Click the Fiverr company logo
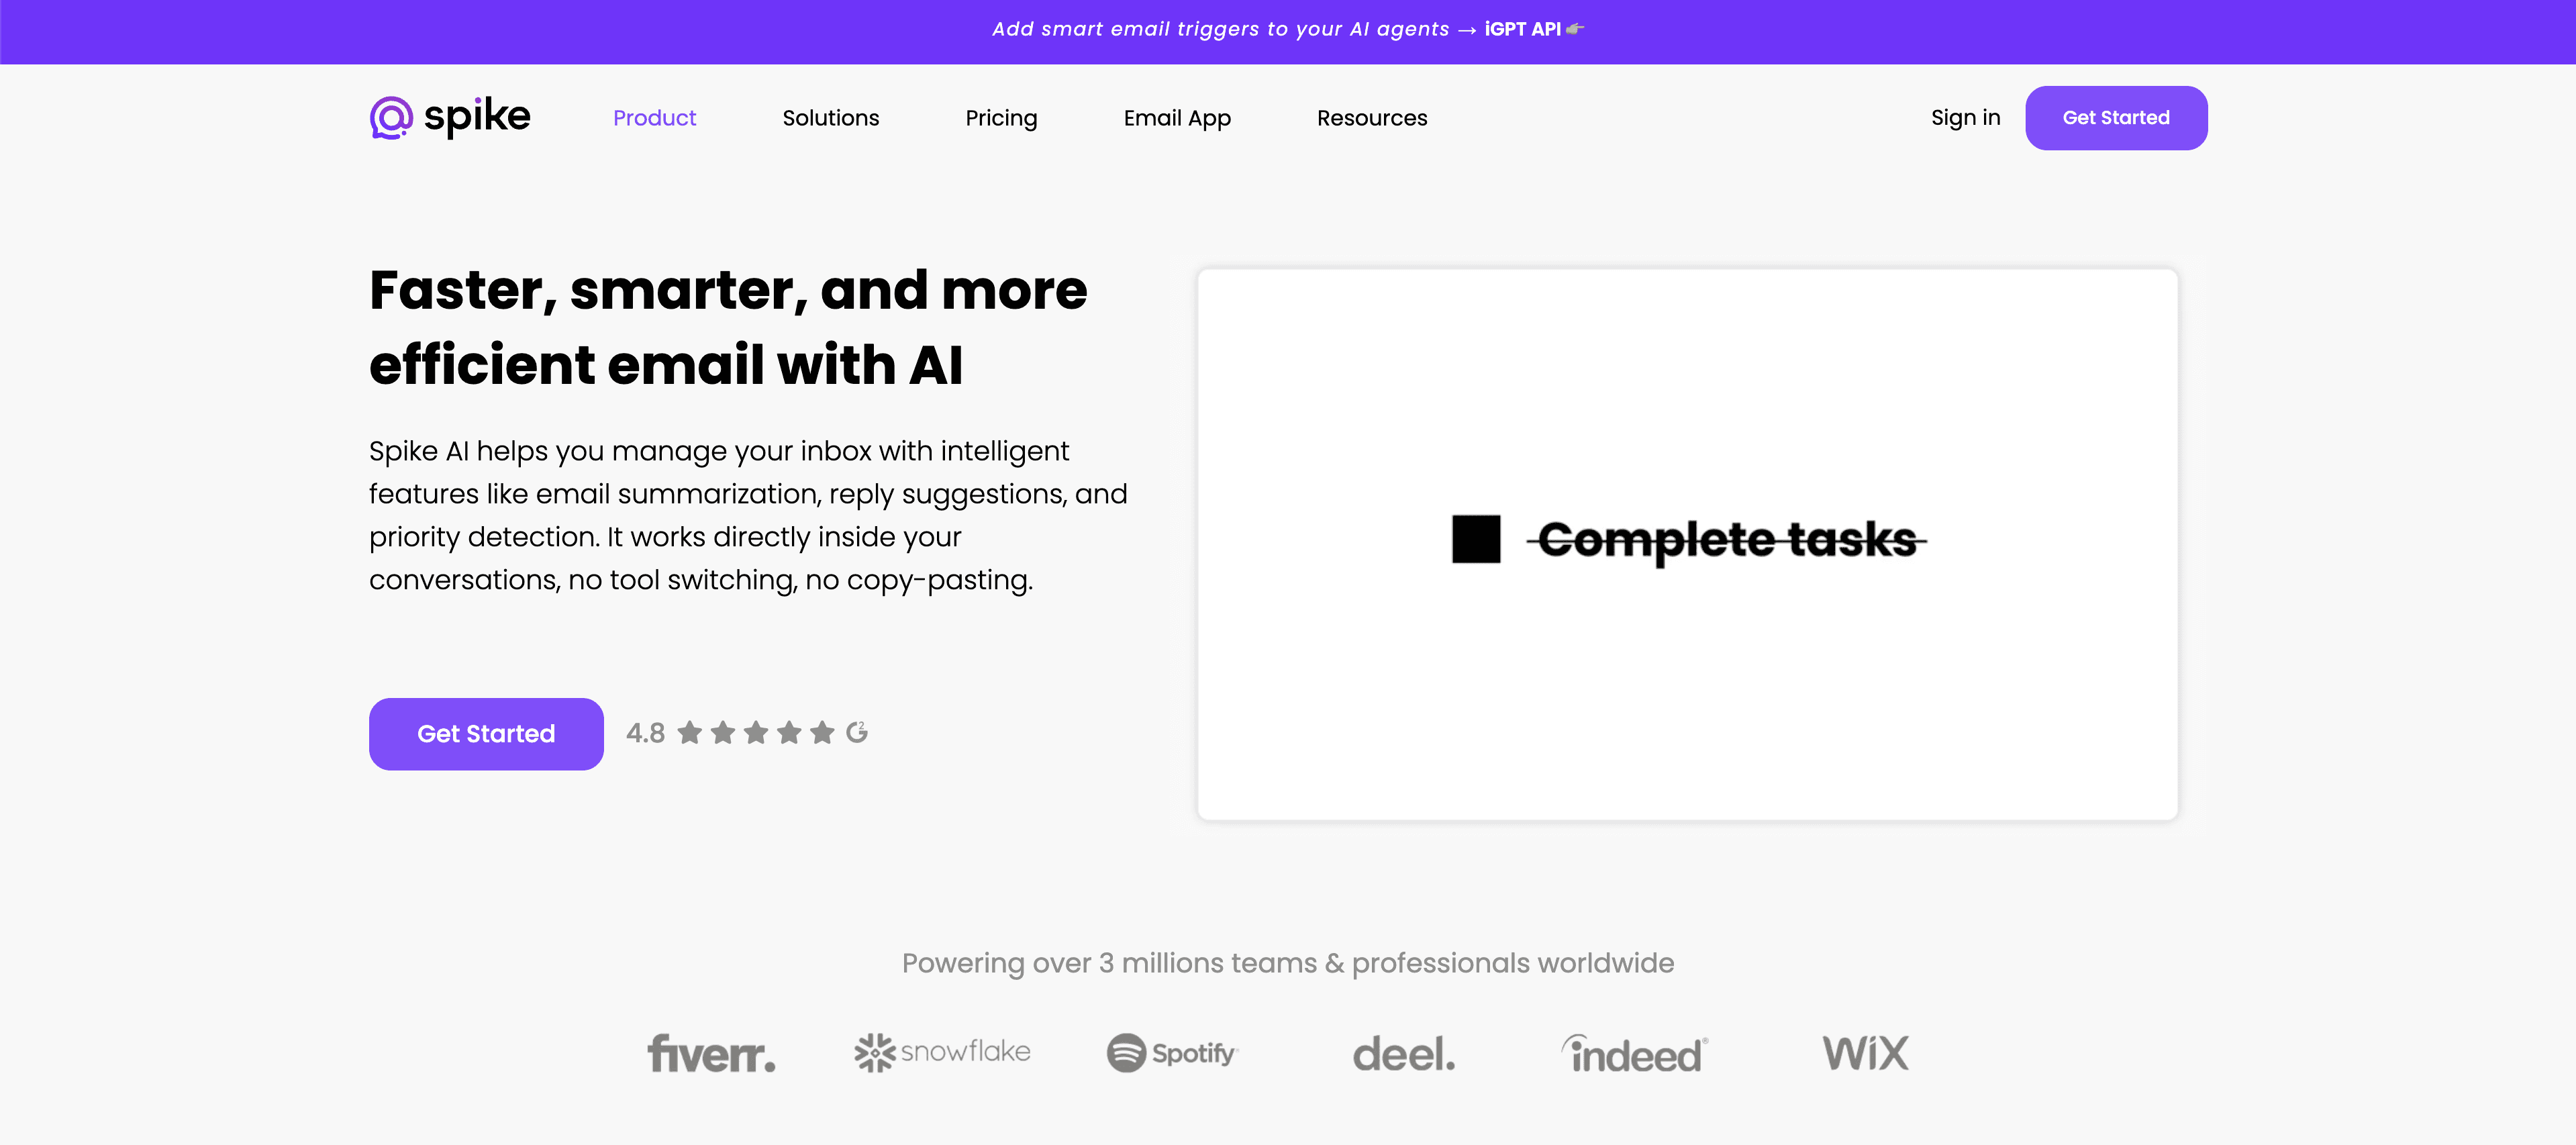Screen dimensions: 2576x1145 (x=711, y=1052)
